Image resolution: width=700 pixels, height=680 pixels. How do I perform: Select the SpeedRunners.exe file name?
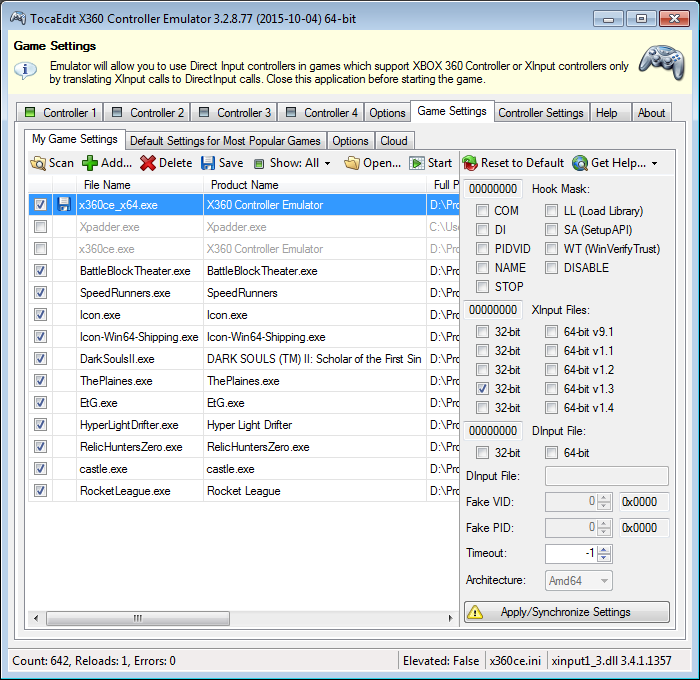[x=125, y=293]
